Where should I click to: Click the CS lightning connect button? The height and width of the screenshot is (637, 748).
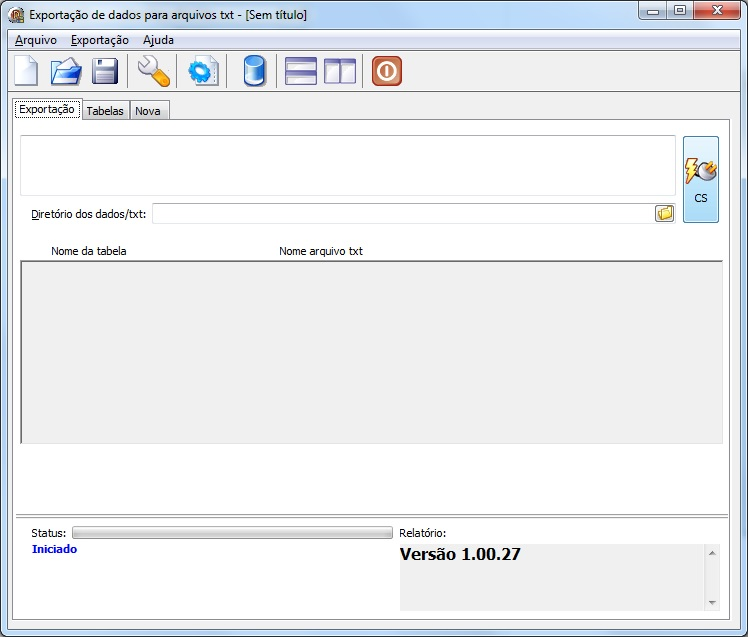[701, 179]
